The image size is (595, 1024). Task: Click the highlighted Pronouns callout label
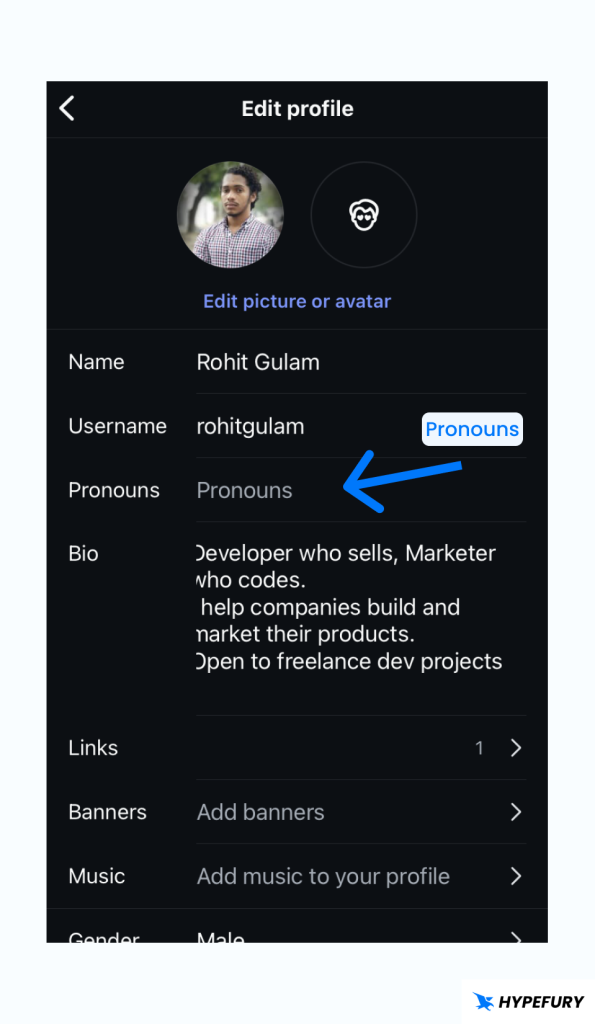[x=472, y=429]
